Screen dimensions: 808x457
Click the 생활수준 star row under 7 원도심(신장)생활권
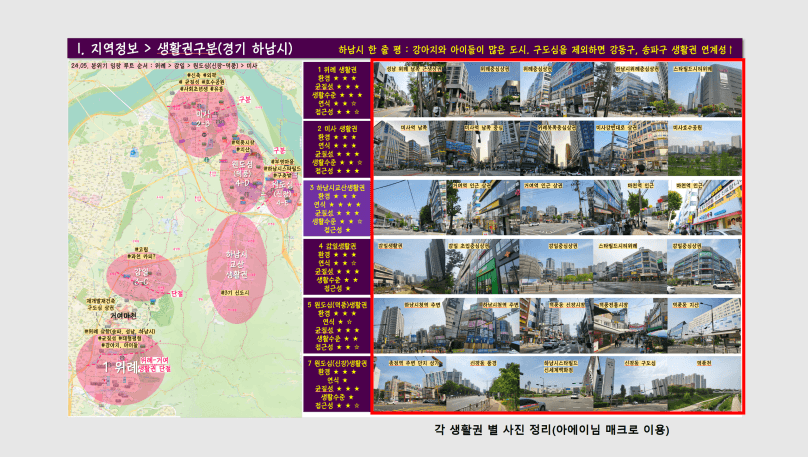coord(336,397)
